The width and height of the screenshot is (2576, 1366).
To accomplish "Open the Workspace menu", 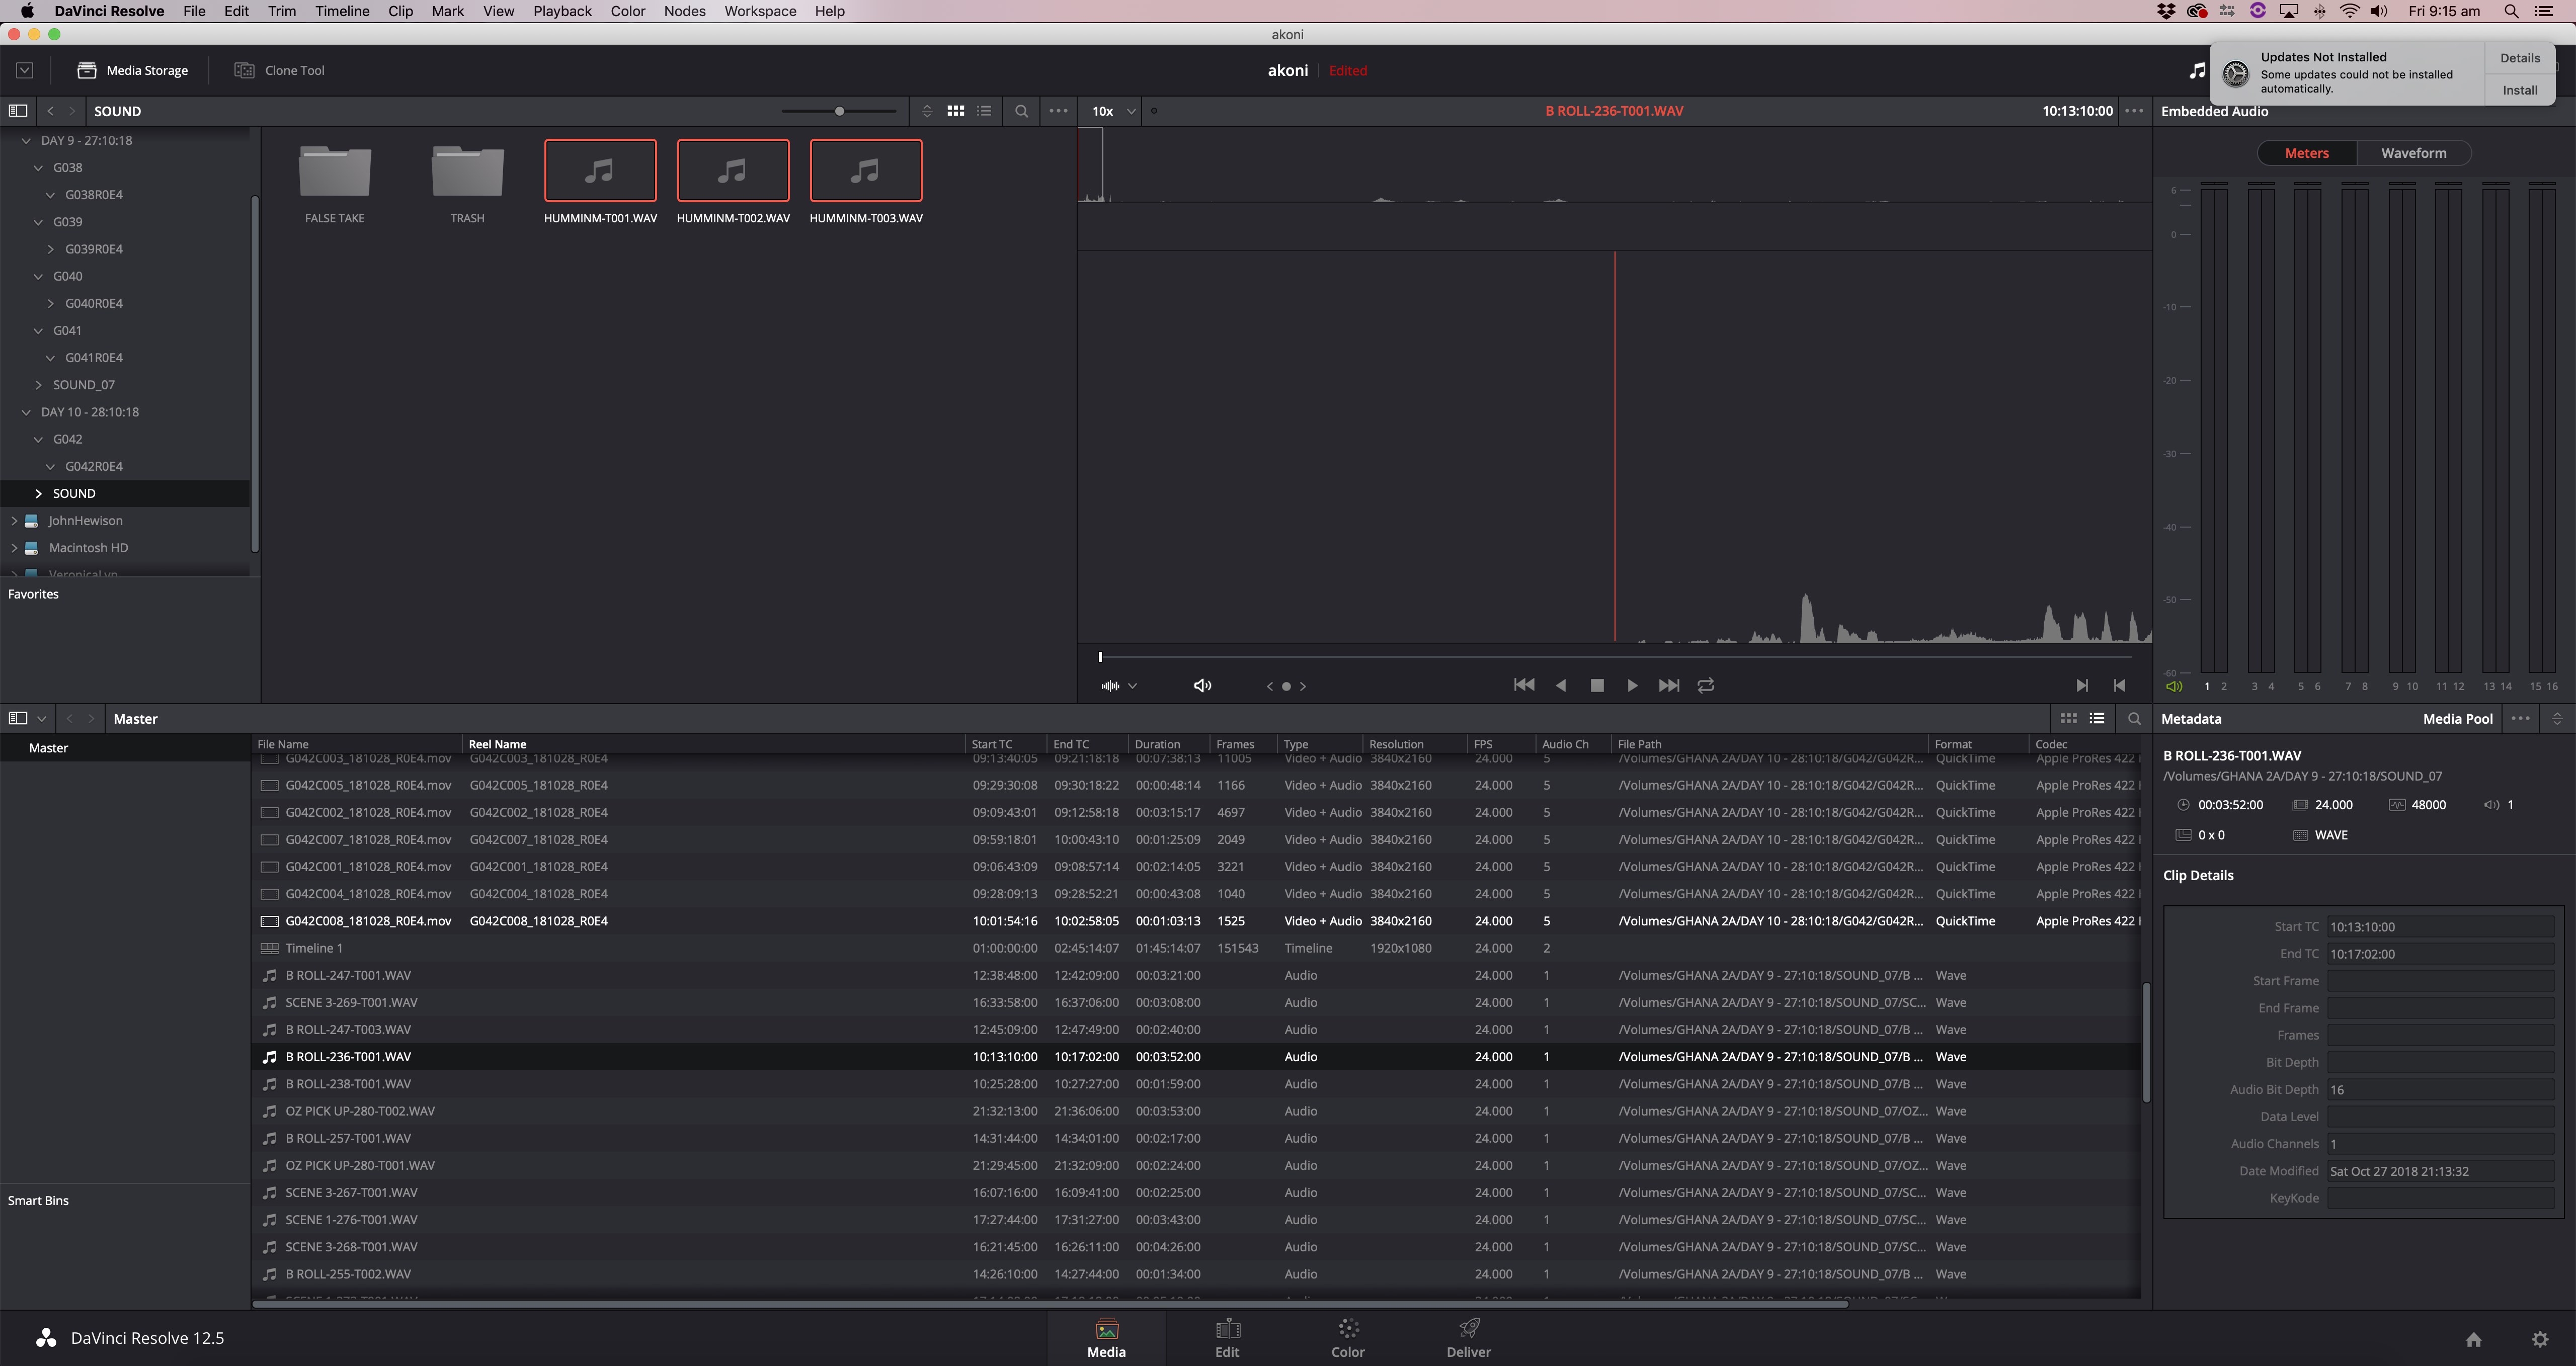I will tap(760, 11).
